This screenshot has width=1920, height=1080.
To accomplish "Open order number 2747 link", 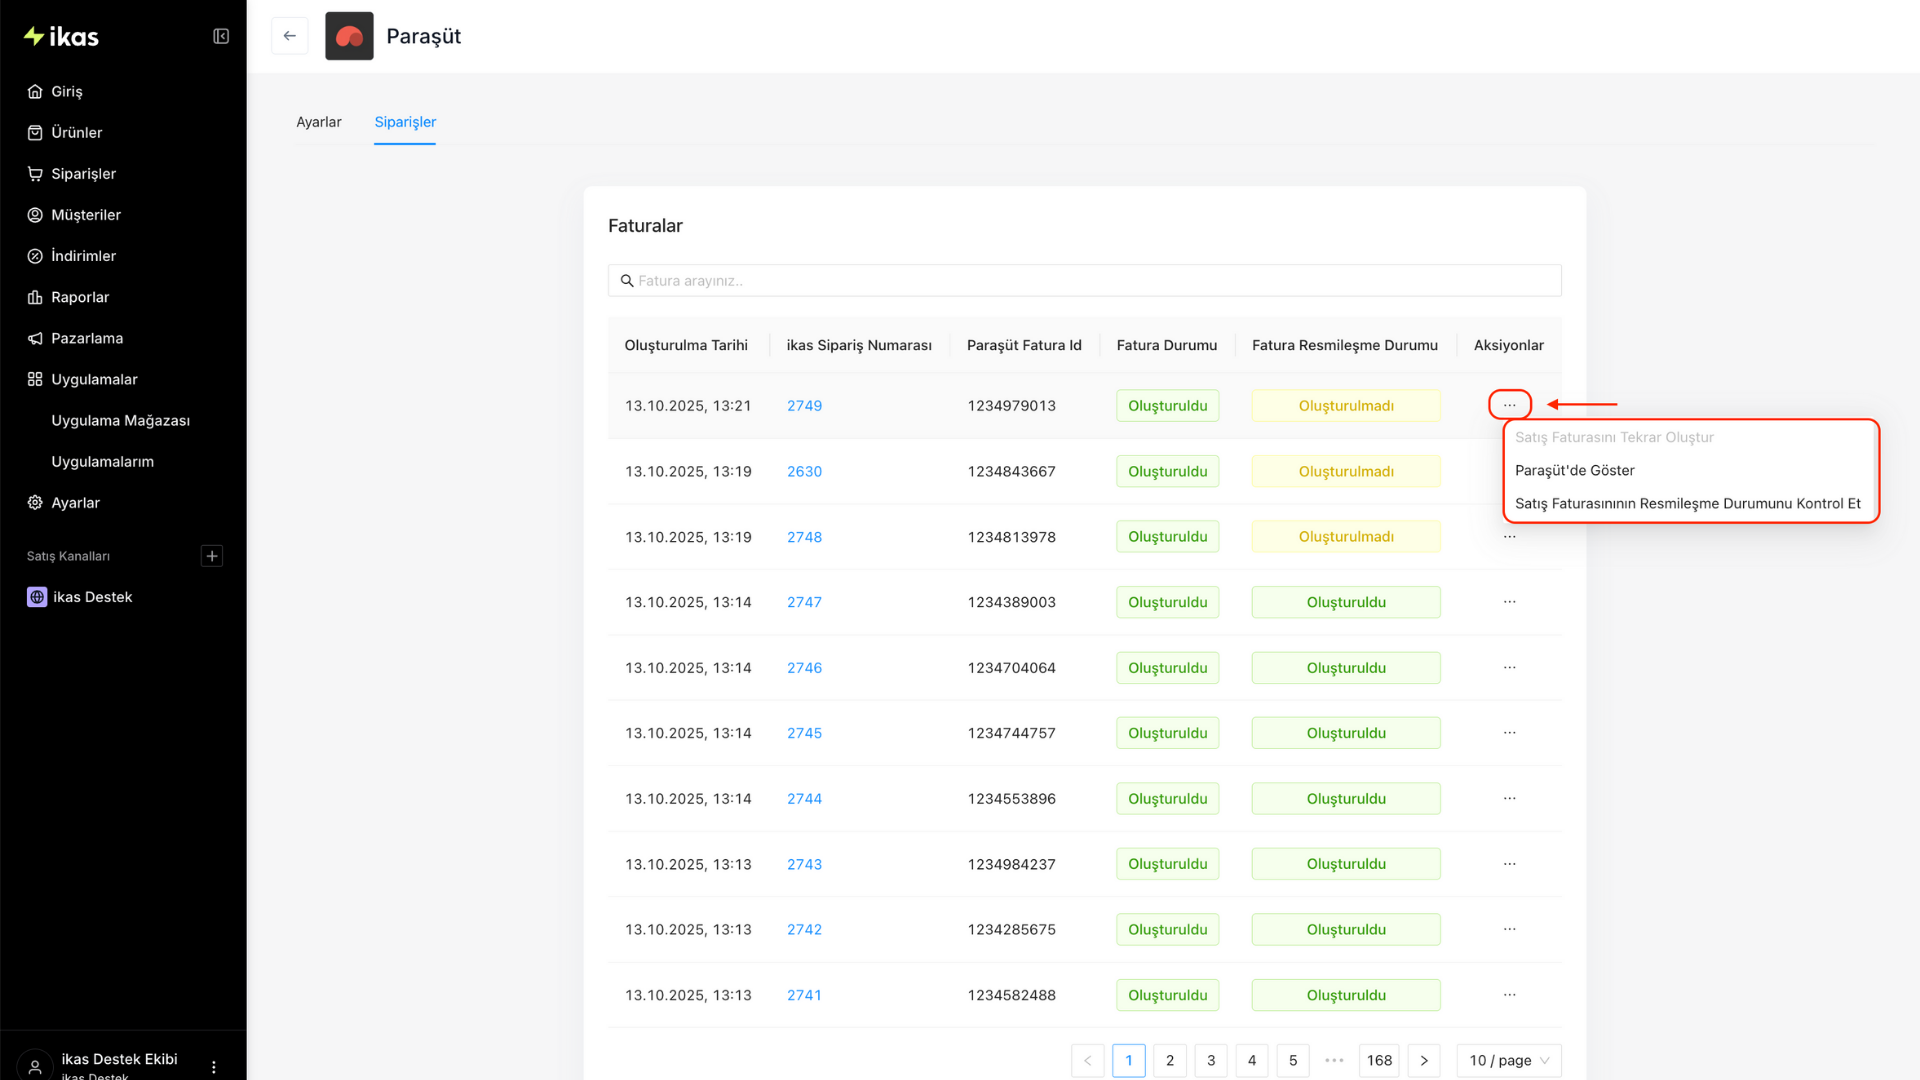I will pyautogui.click(x=804, y=602).
